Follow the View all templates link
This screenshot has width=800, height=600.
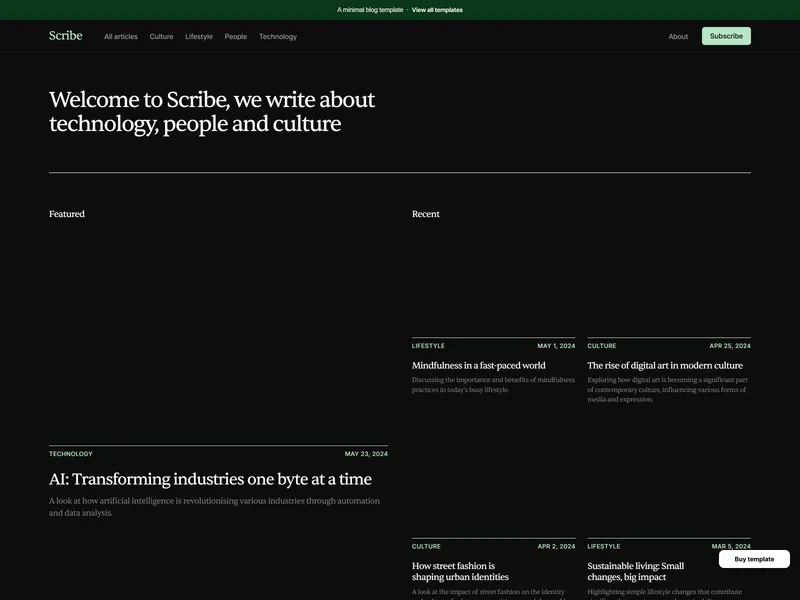point(437,10)
